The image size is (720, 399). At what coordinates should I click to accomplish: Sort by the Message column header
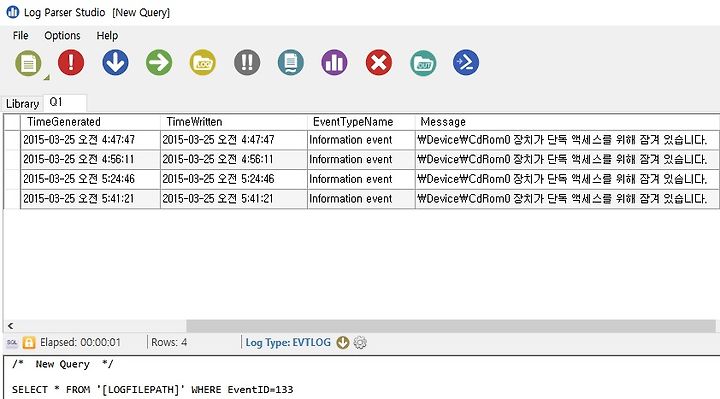(x=567, y=122)
